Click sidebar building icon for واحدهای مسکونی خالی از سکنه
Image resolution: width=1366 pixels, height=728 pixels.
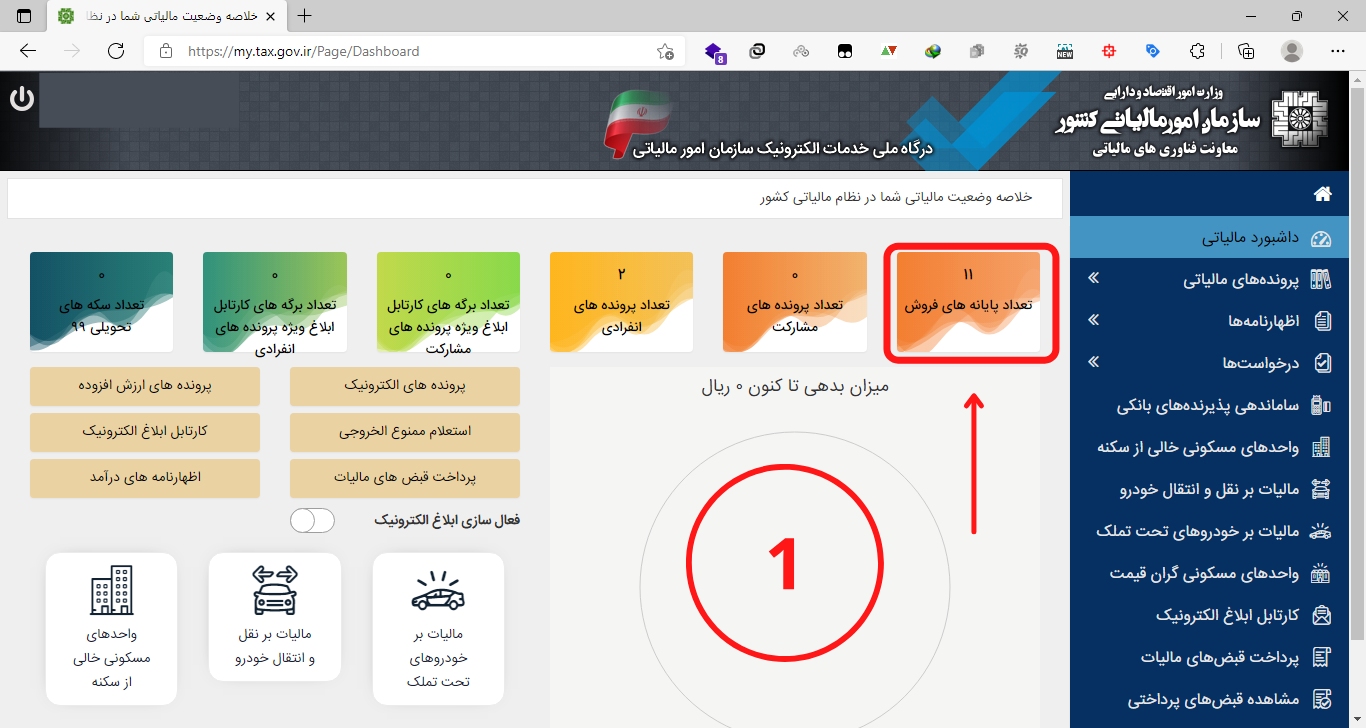click(x=1322, y=447)
